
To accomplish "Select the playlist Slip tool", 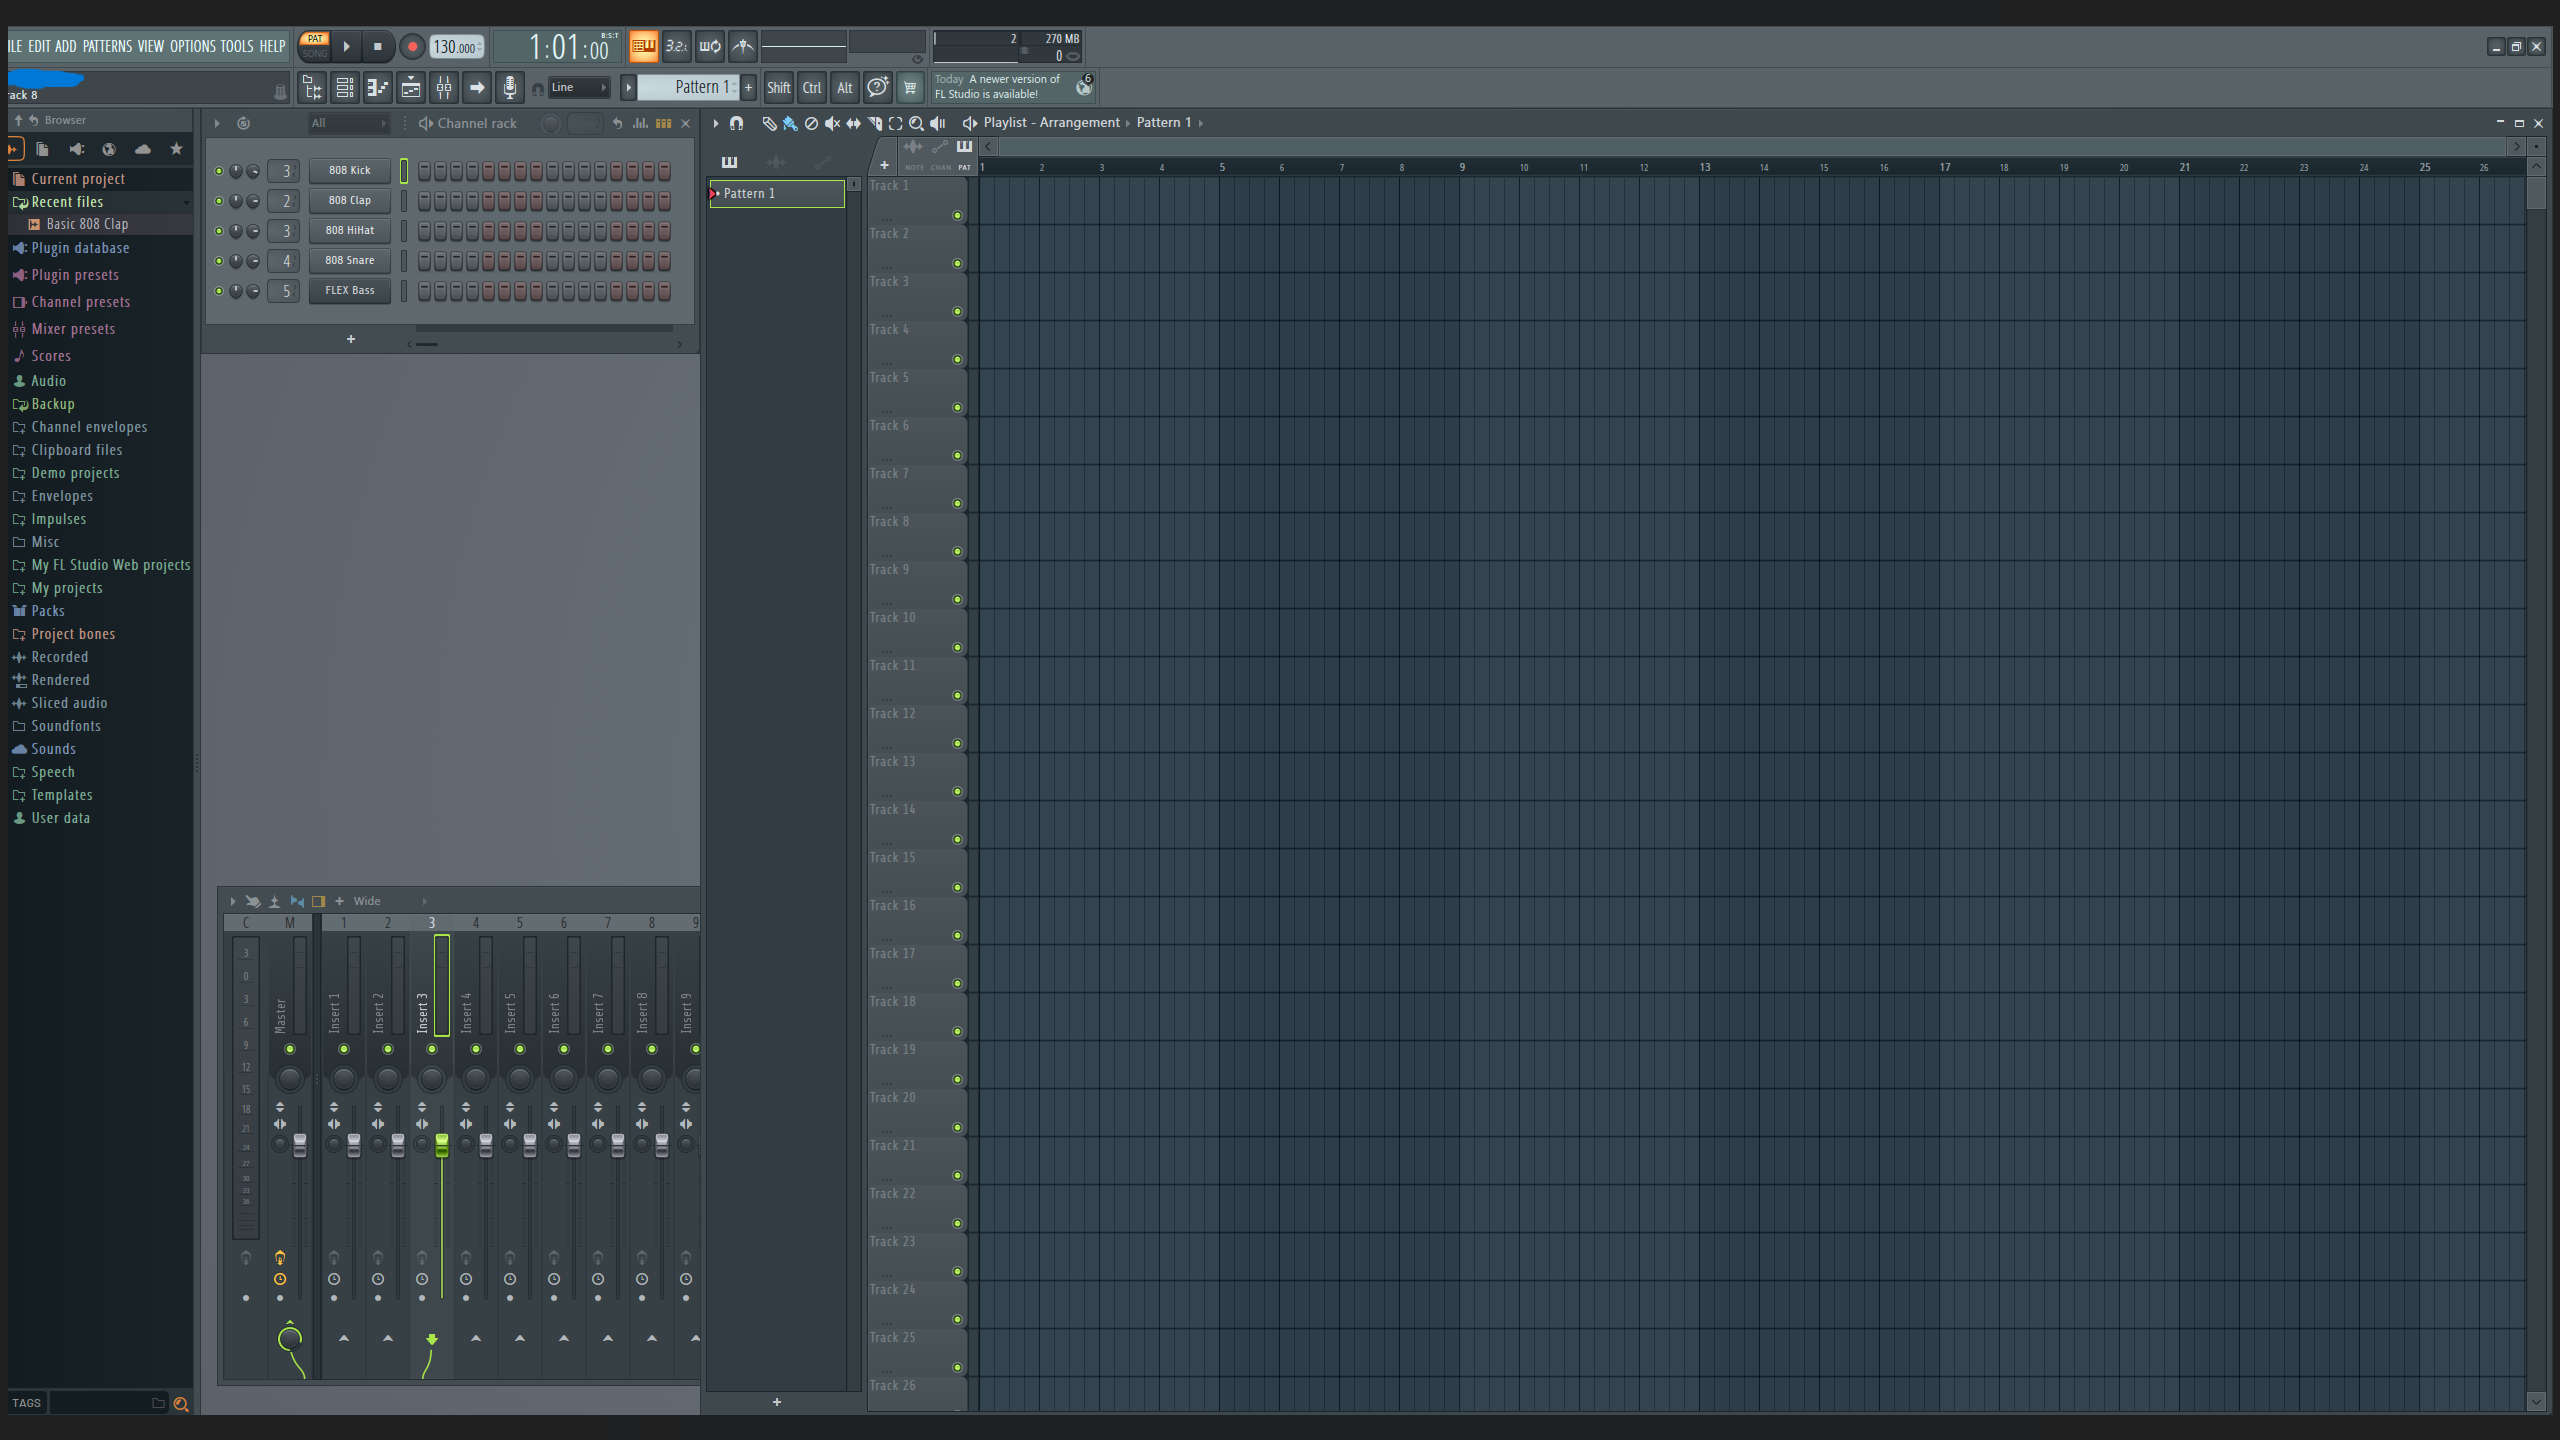I will [x=853, y=123].
